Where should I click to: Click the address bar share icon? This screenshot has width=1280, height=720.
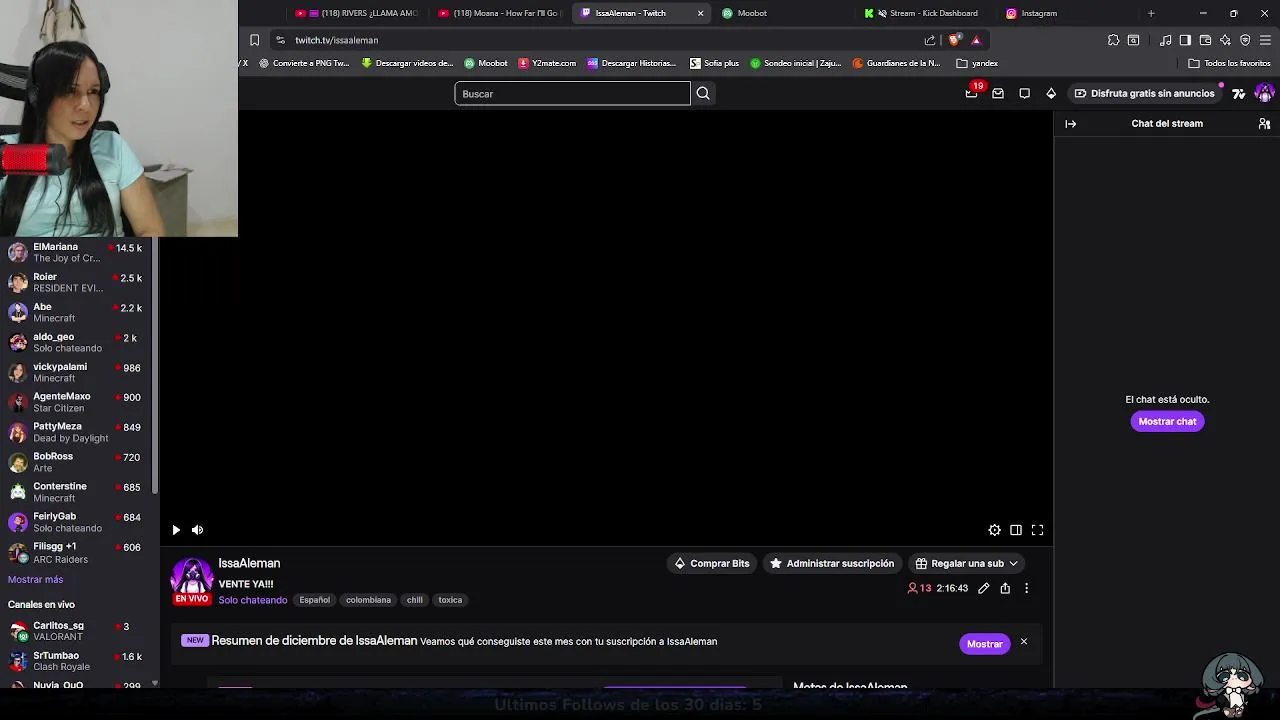click(x=930, y=40)
